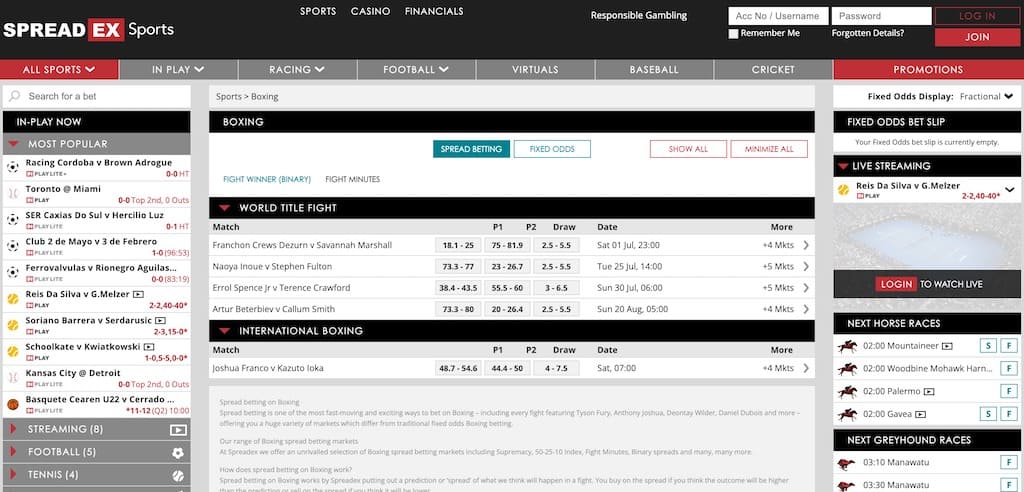Switch to Fixed Odds view
The image size is (1024, 492).
552,149
